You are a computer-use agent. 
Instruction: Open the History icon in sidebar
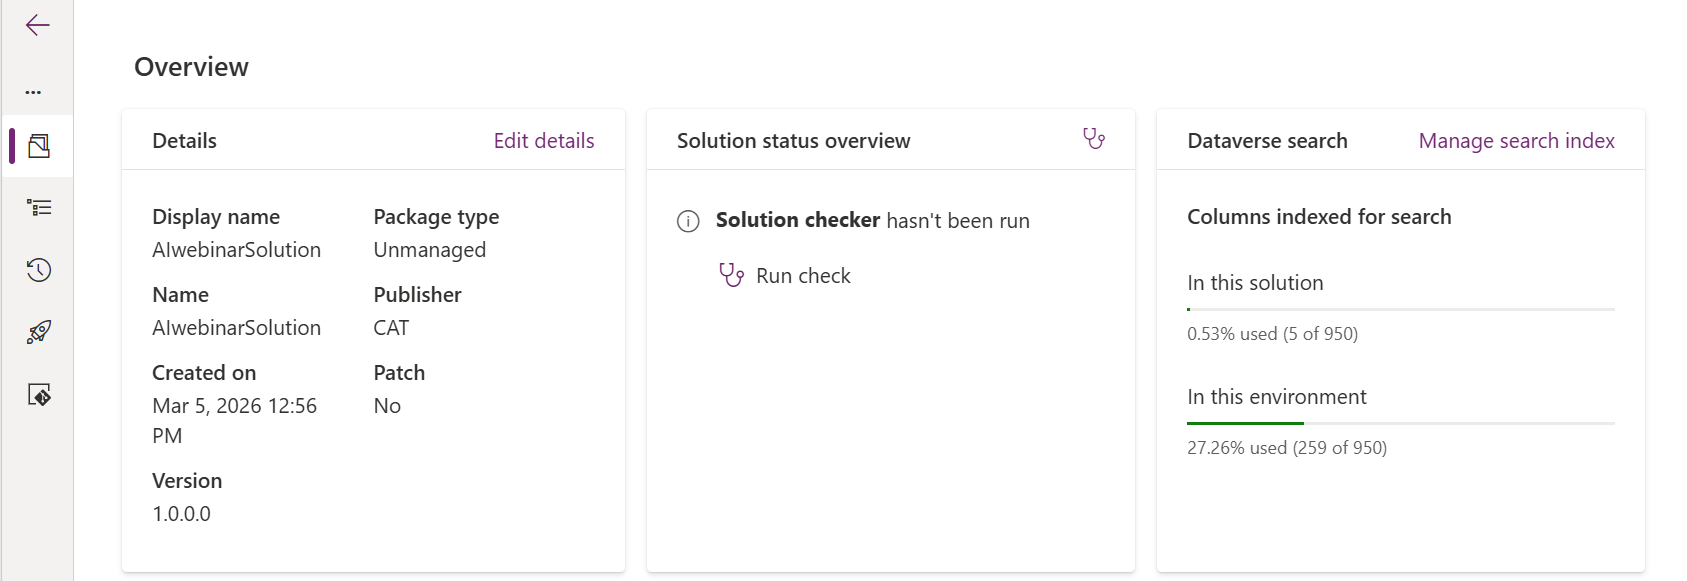[x=39, y=270]
